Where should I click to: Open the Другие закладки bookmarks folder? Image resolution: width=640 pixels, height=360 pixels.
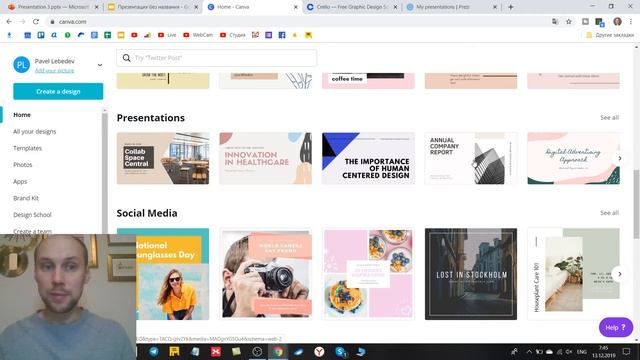coord(610,35)
